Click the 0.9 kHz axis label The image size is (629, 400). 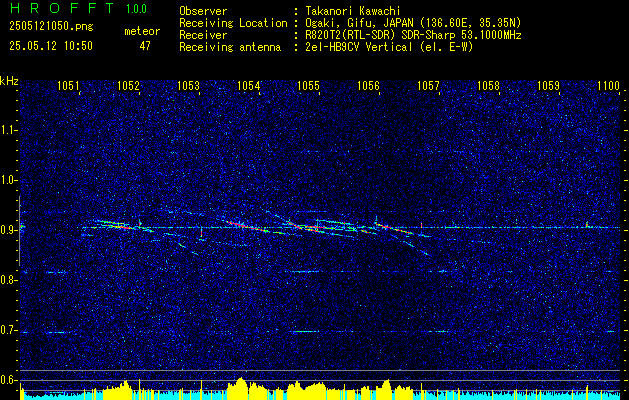(x=8, y=230)
